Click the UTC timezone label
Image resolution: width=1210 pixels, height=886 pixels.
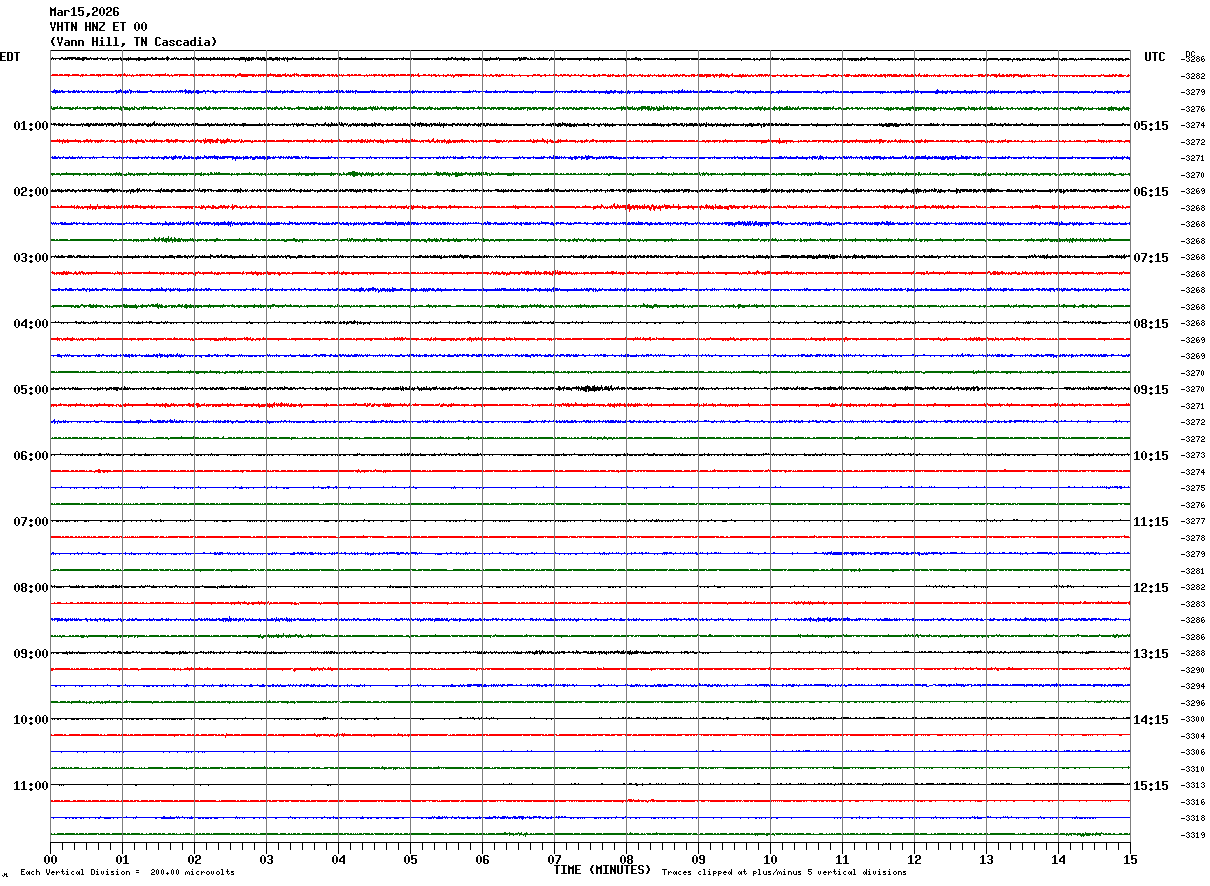(x=1155, y=57)
